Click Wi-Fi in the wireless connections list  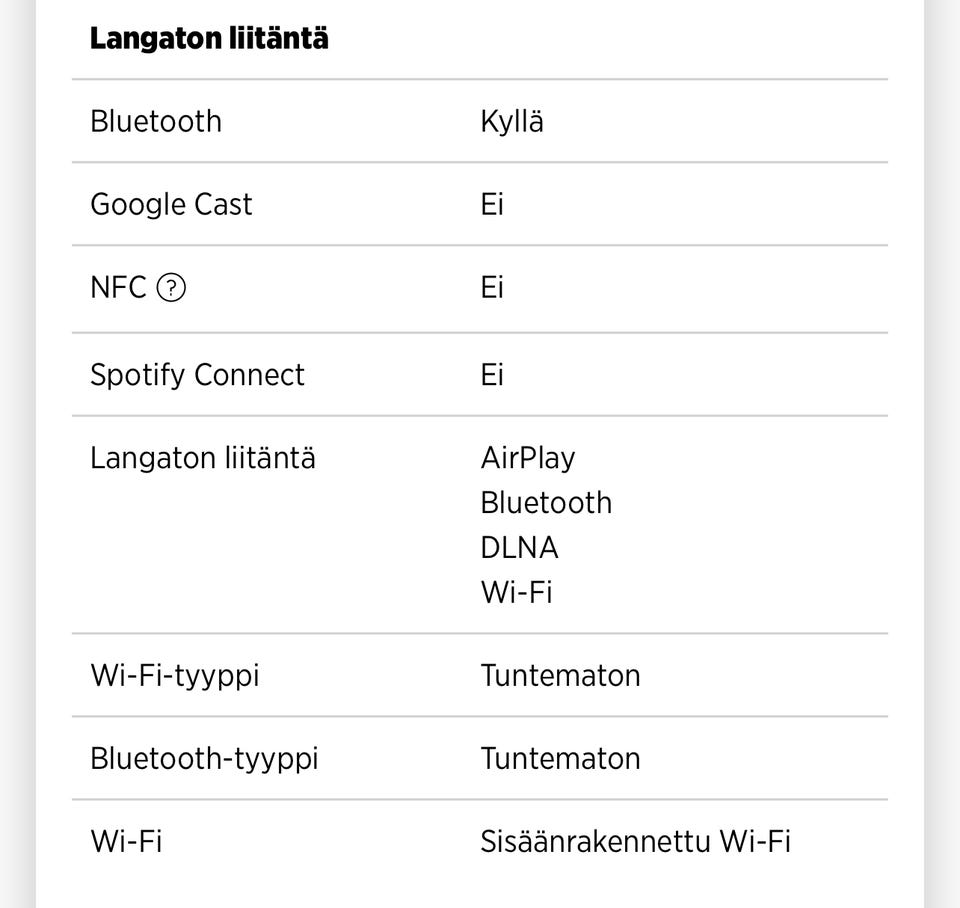pyautogui.click(x=516, y=592)
